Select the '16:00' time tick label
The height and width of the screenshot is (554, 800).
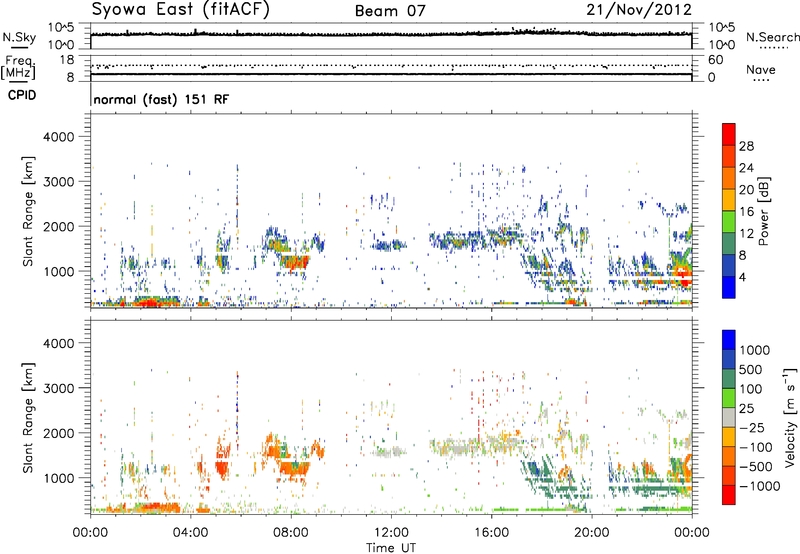(x=491, y=533)
